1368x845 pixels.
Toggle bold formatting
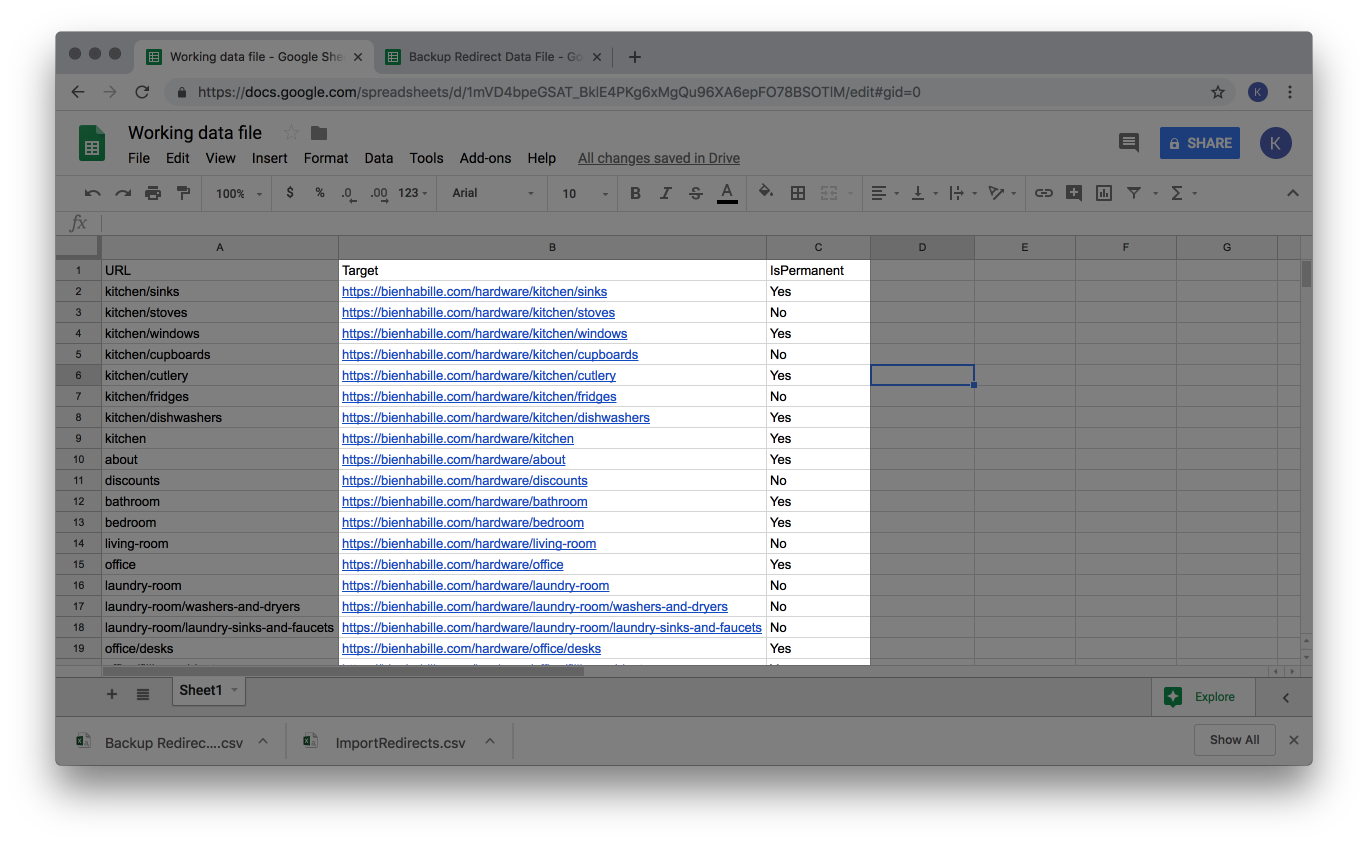635,193
